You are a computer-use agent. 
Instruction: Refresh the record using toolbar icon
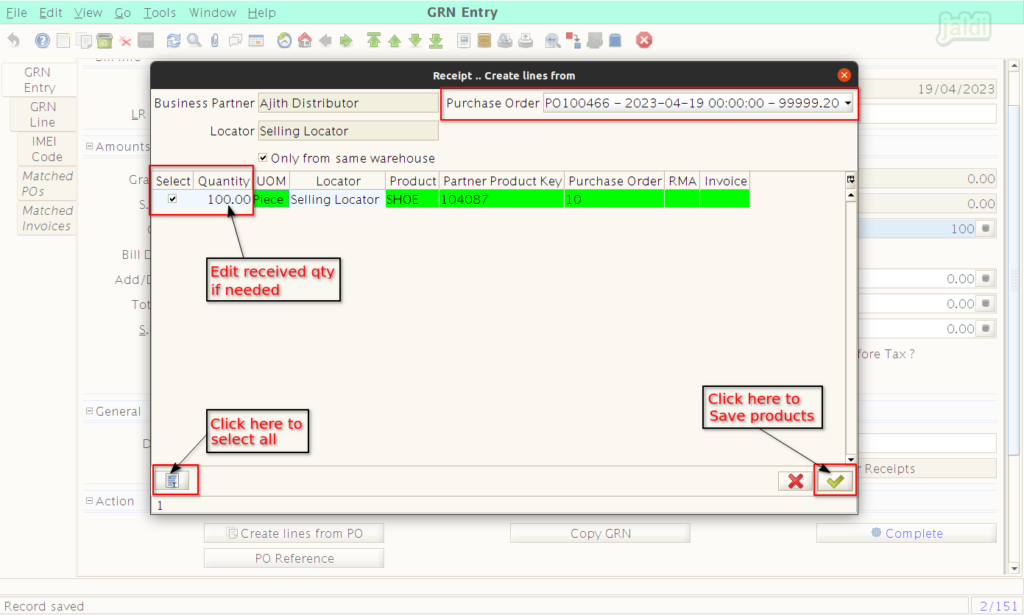point(173,40)
